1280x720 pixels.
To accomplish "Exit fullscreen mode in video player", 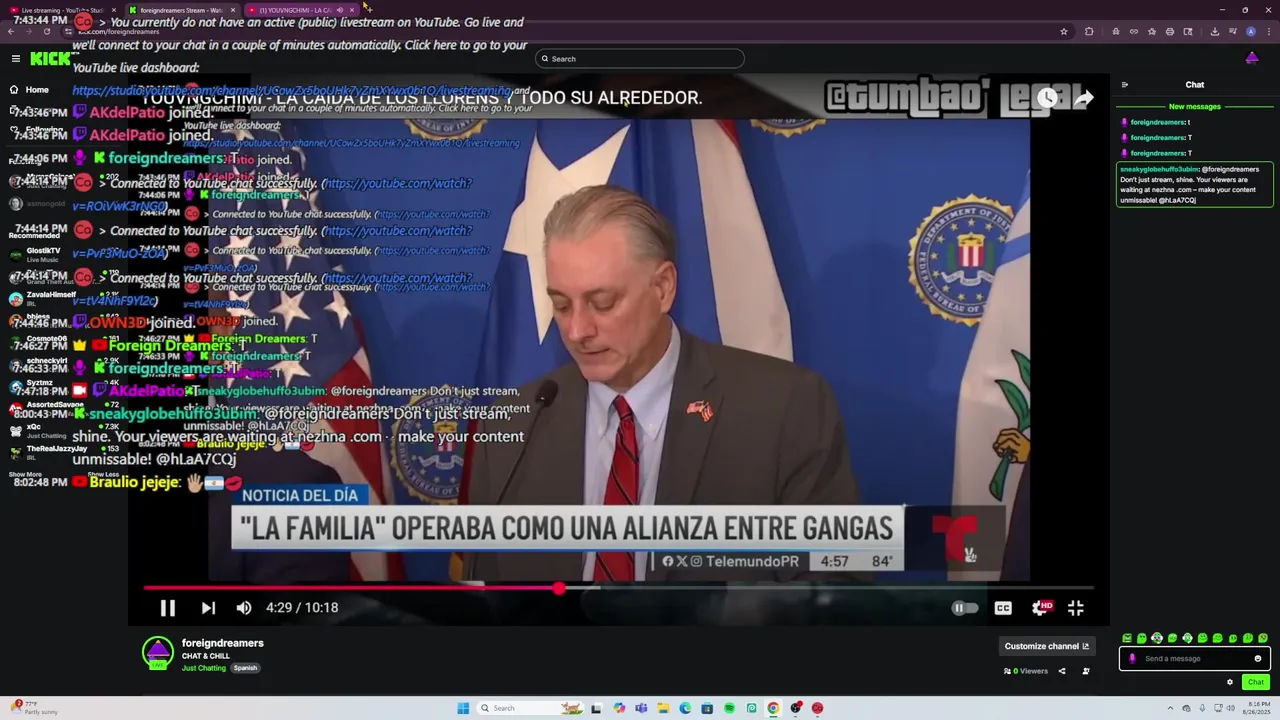I will pyautogui.click(x=1076, y=608).
